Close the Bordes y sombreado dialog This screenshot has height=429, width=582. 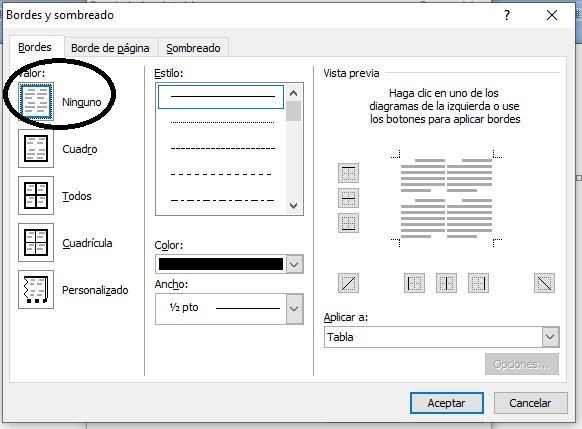tap(552, 15)
